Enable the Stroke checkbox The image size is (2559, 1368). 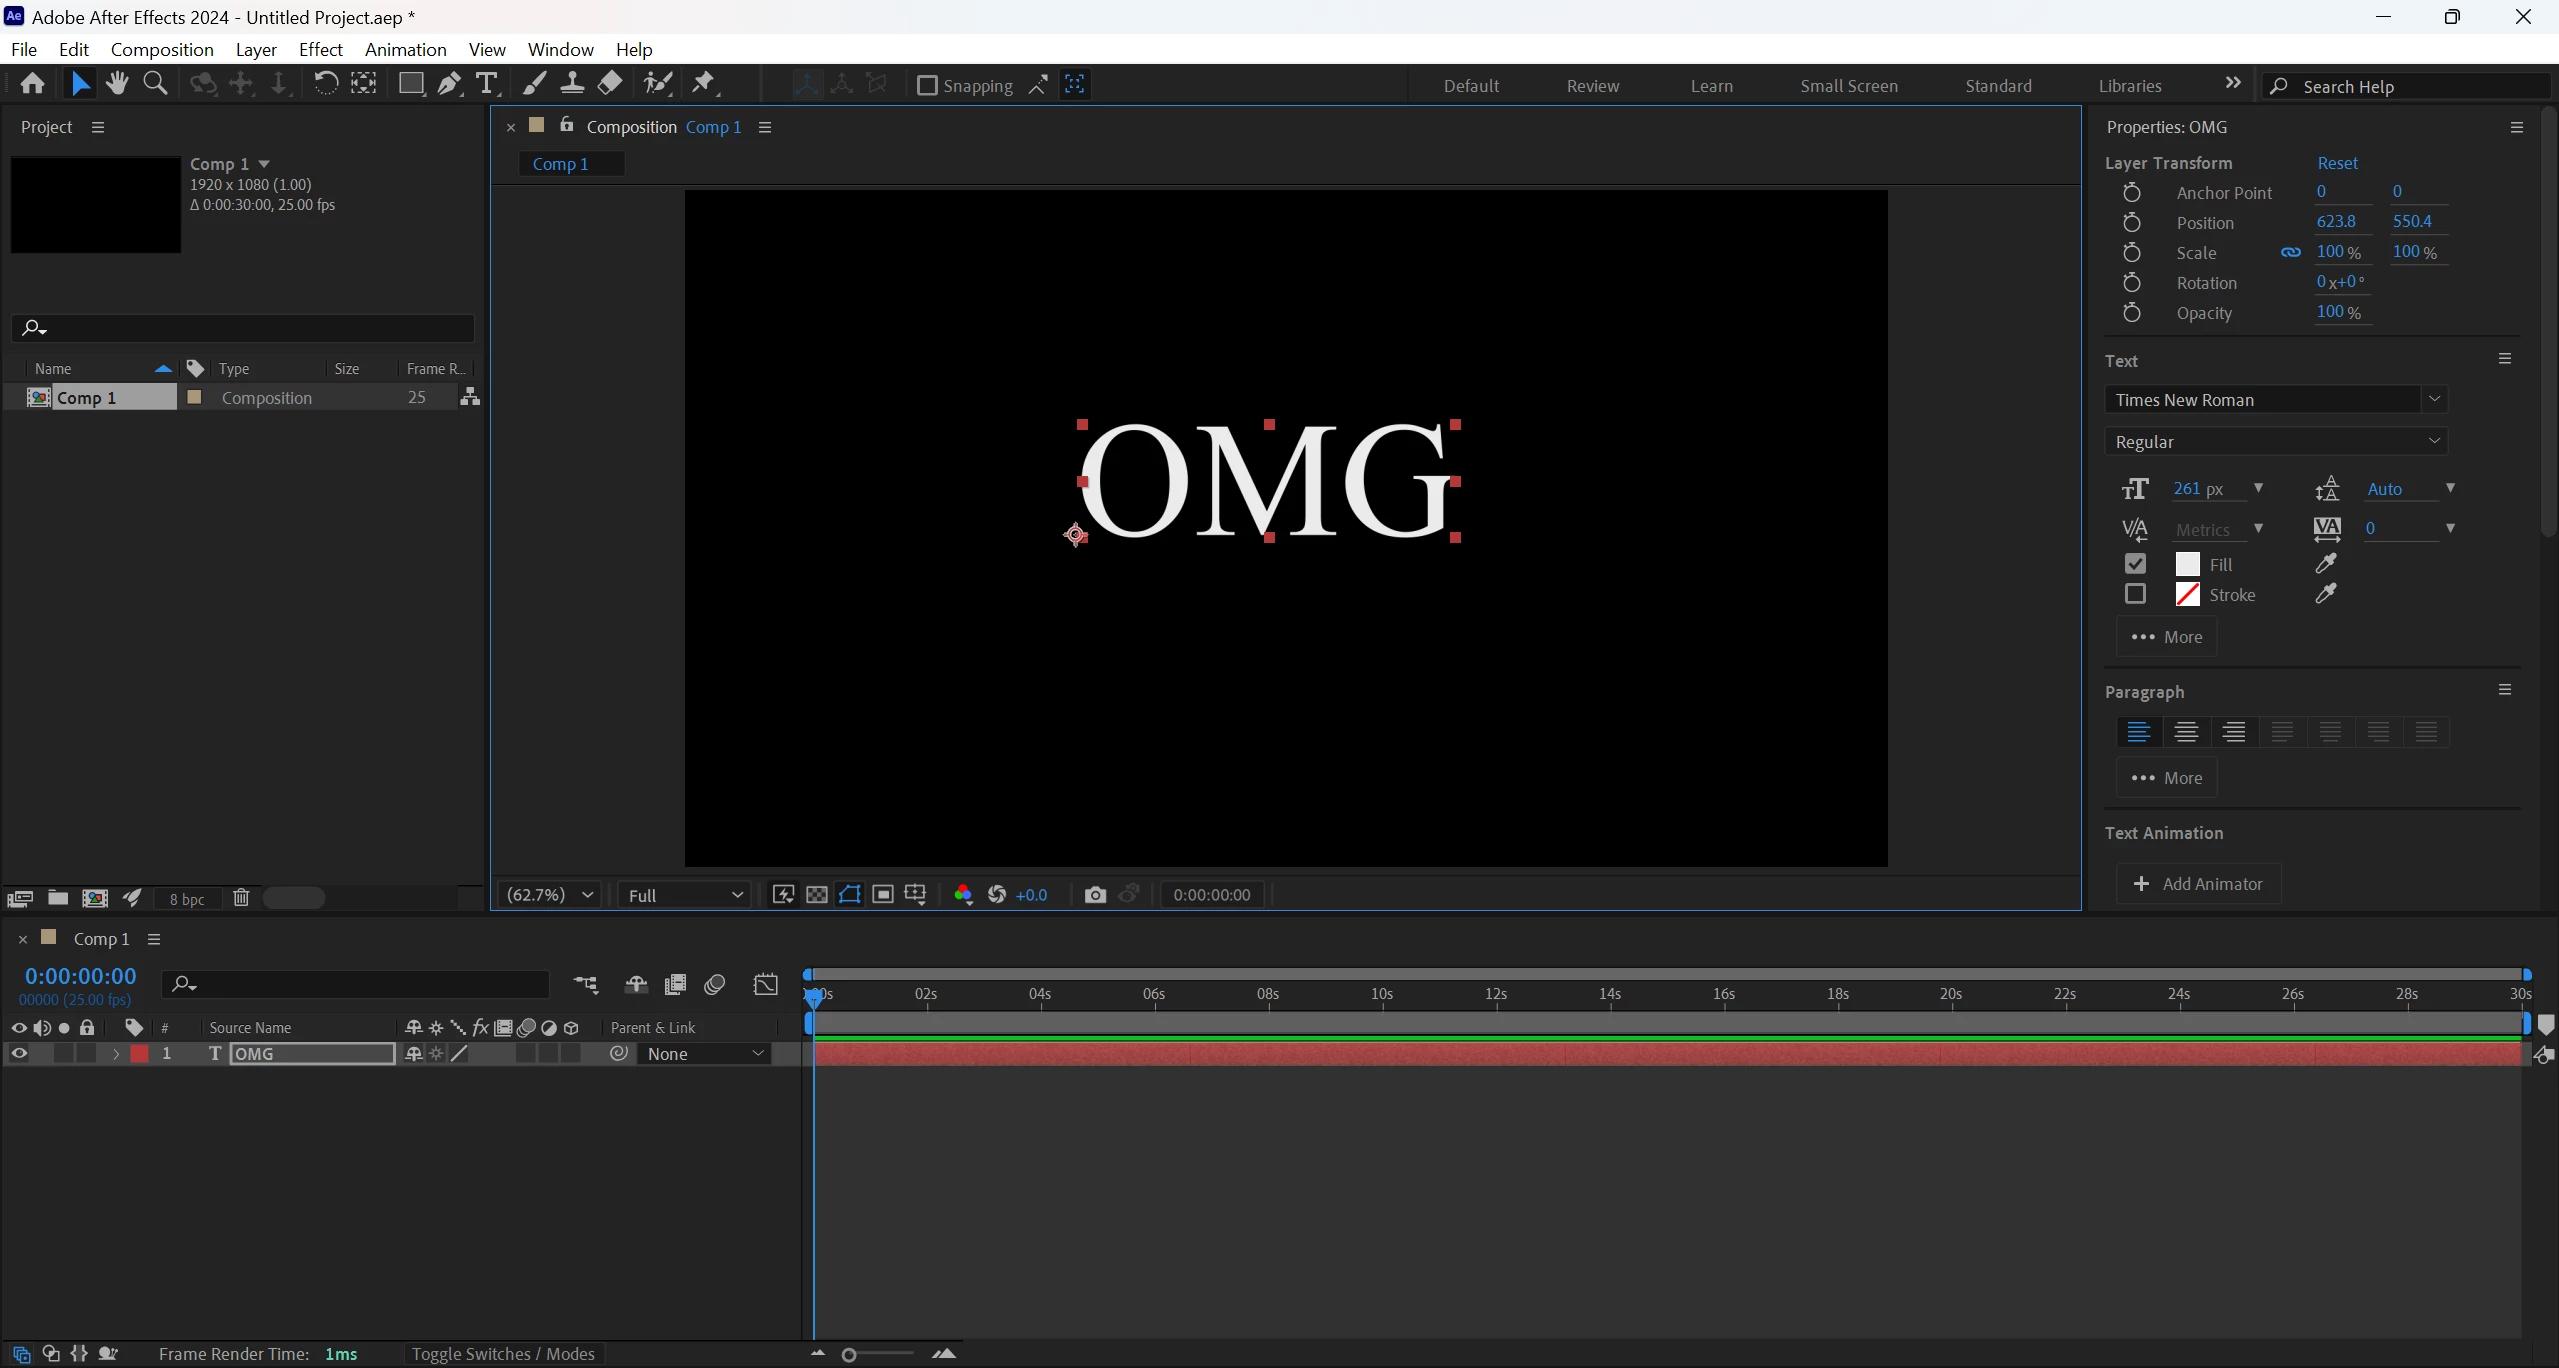coord(2135,595)
